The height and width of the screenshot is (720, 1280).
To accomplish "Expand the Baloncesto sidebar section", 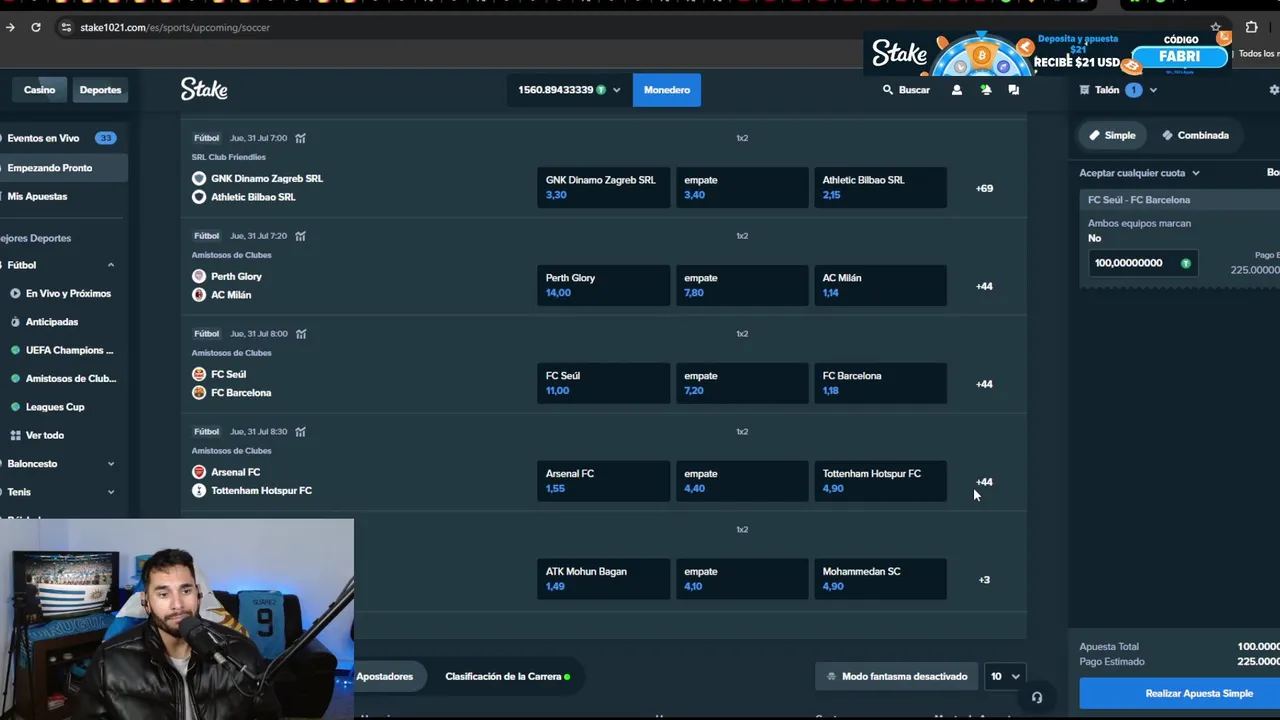I will 111,464.
